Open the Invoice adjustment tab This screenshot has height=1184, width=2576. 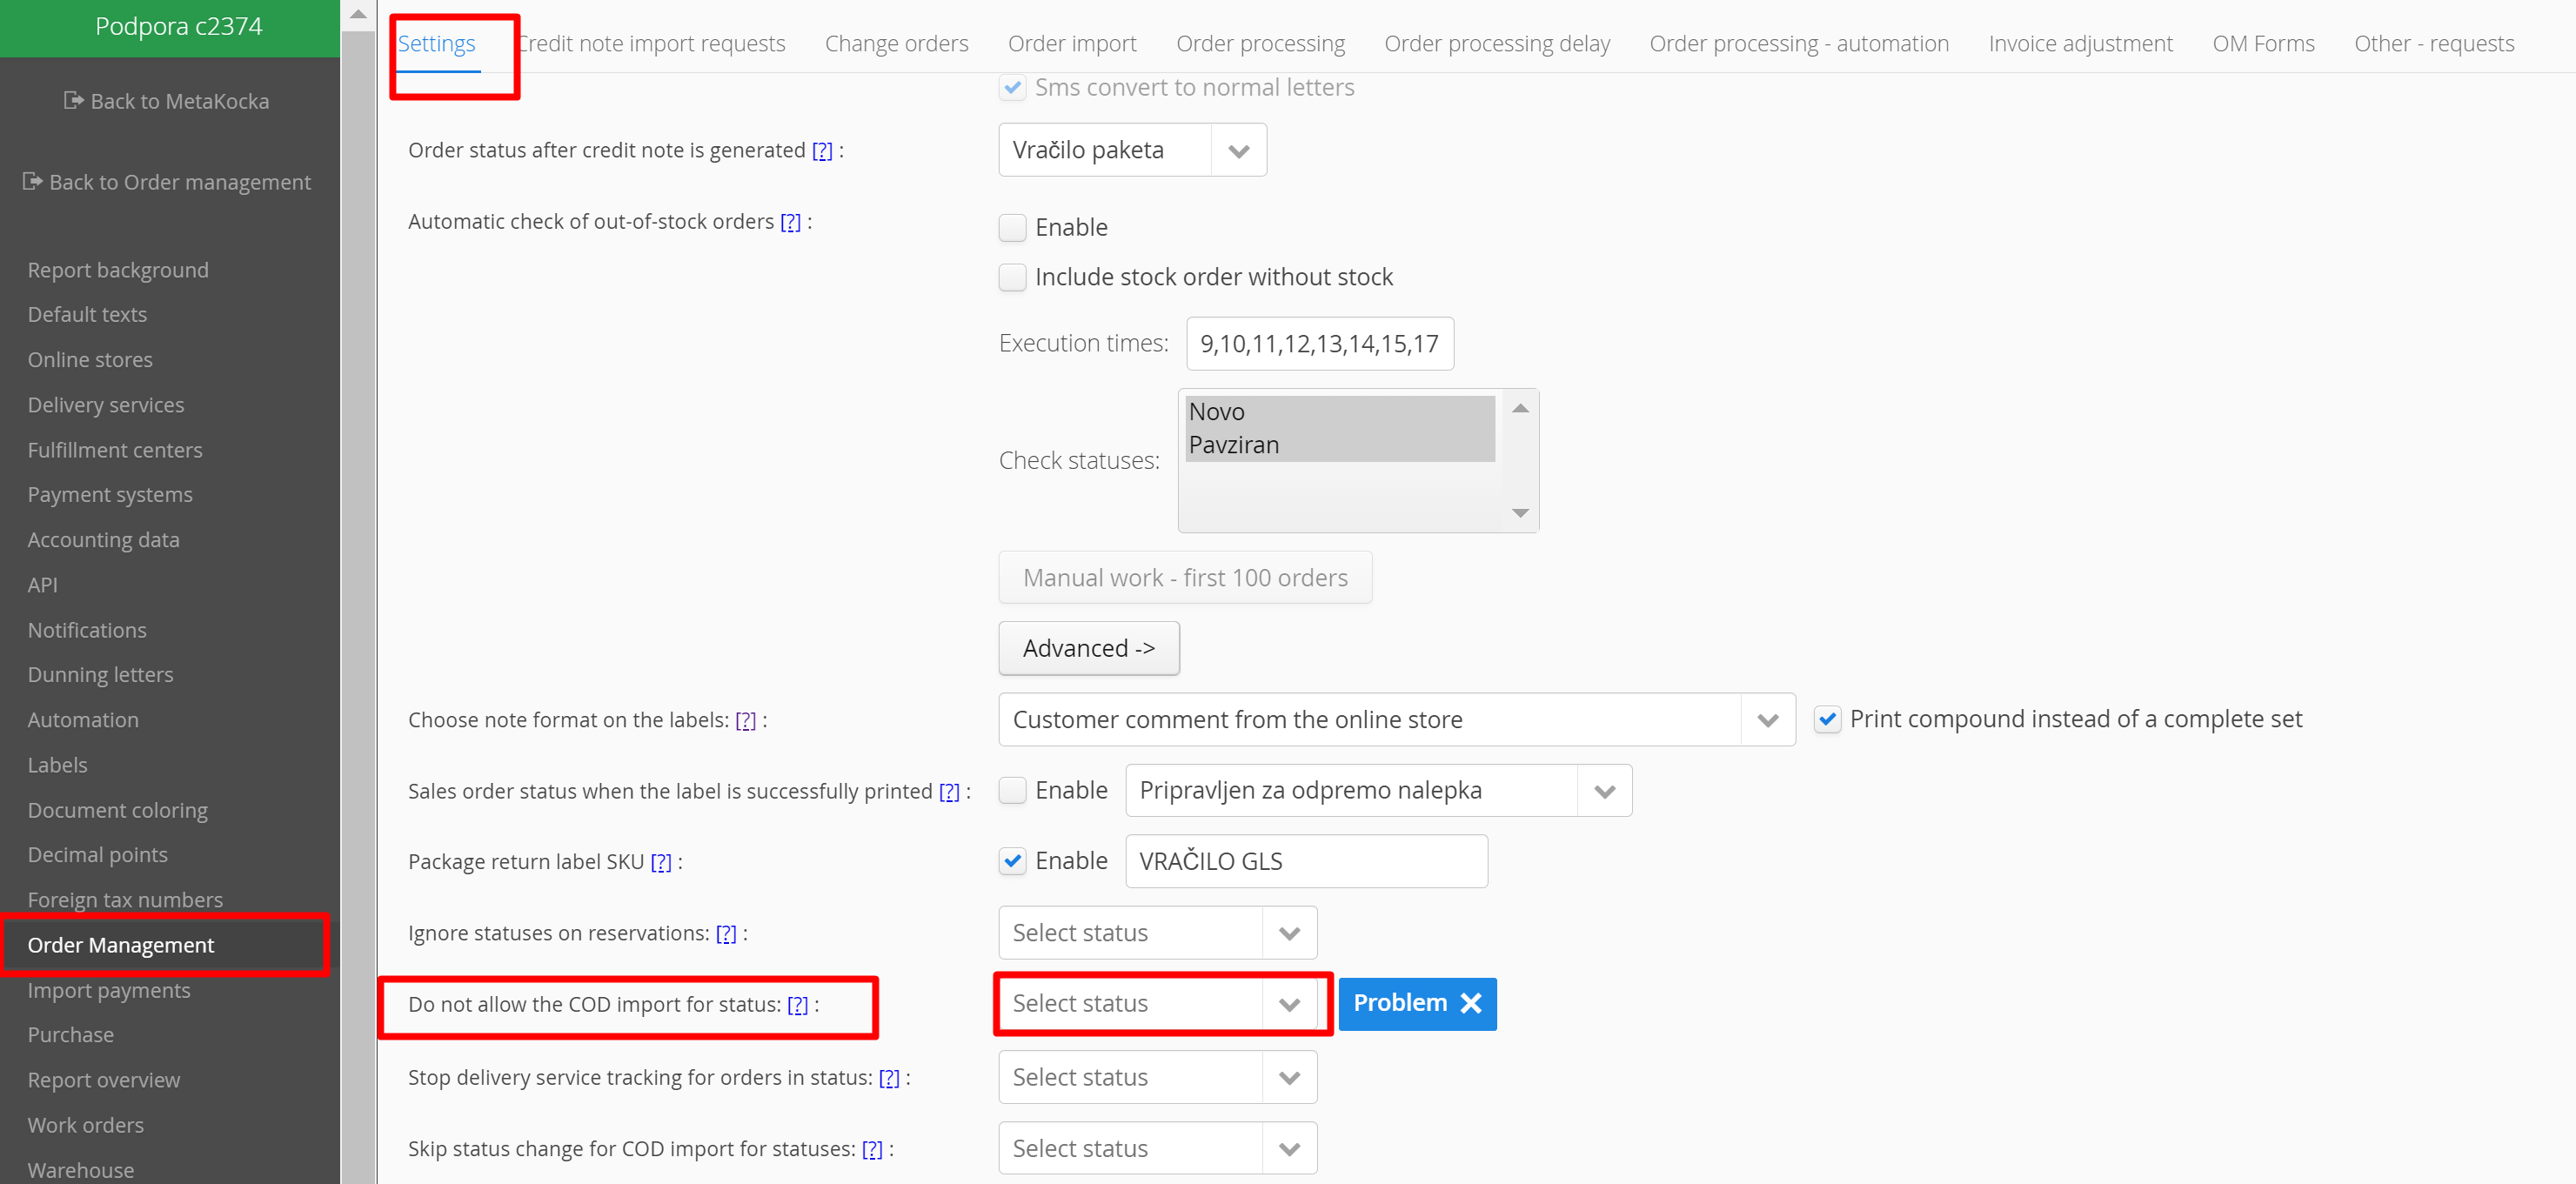[x=2080, y=44]
